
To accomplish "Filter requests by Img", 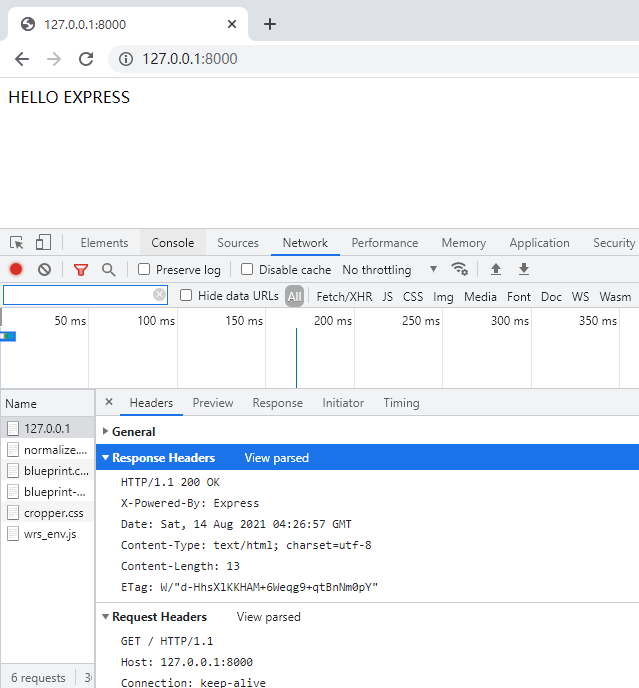I will (443, 297).
